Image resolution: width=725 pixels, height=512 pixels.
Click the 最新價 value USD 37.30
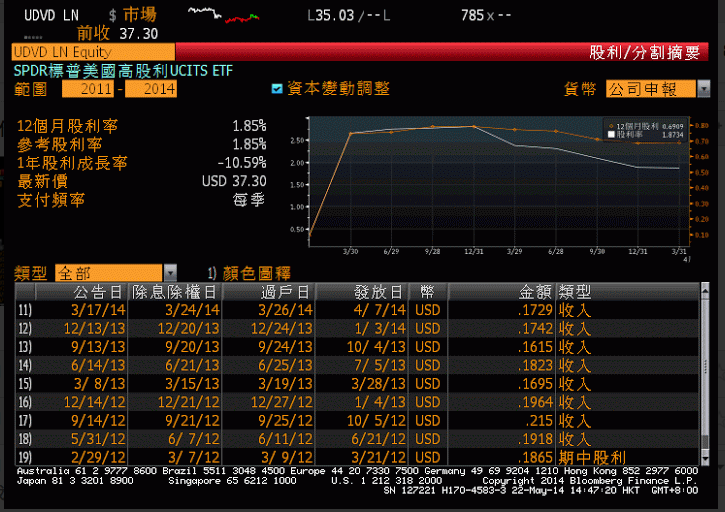coord(234,181)
